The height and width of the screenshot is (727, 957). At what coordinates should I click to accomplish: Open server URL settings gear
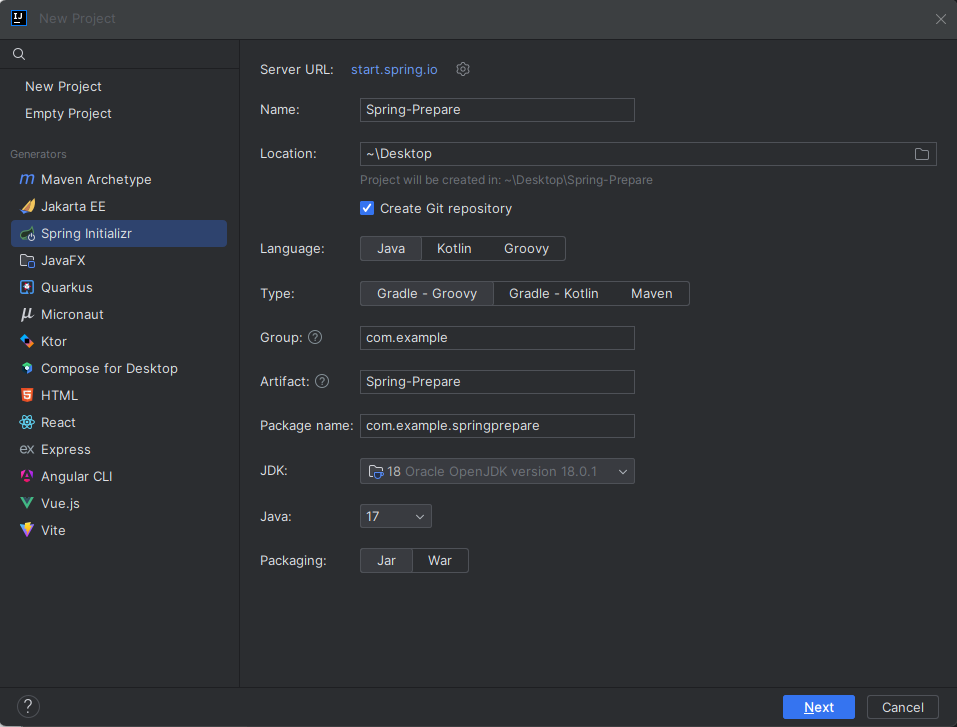point(463,69)
